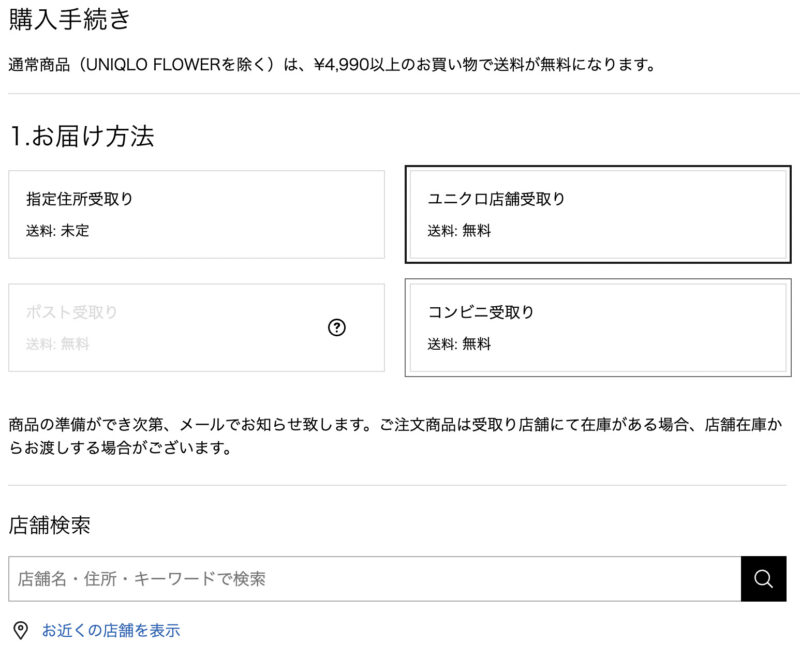Select コンビニ受取り pickup option

pos(598,327)
